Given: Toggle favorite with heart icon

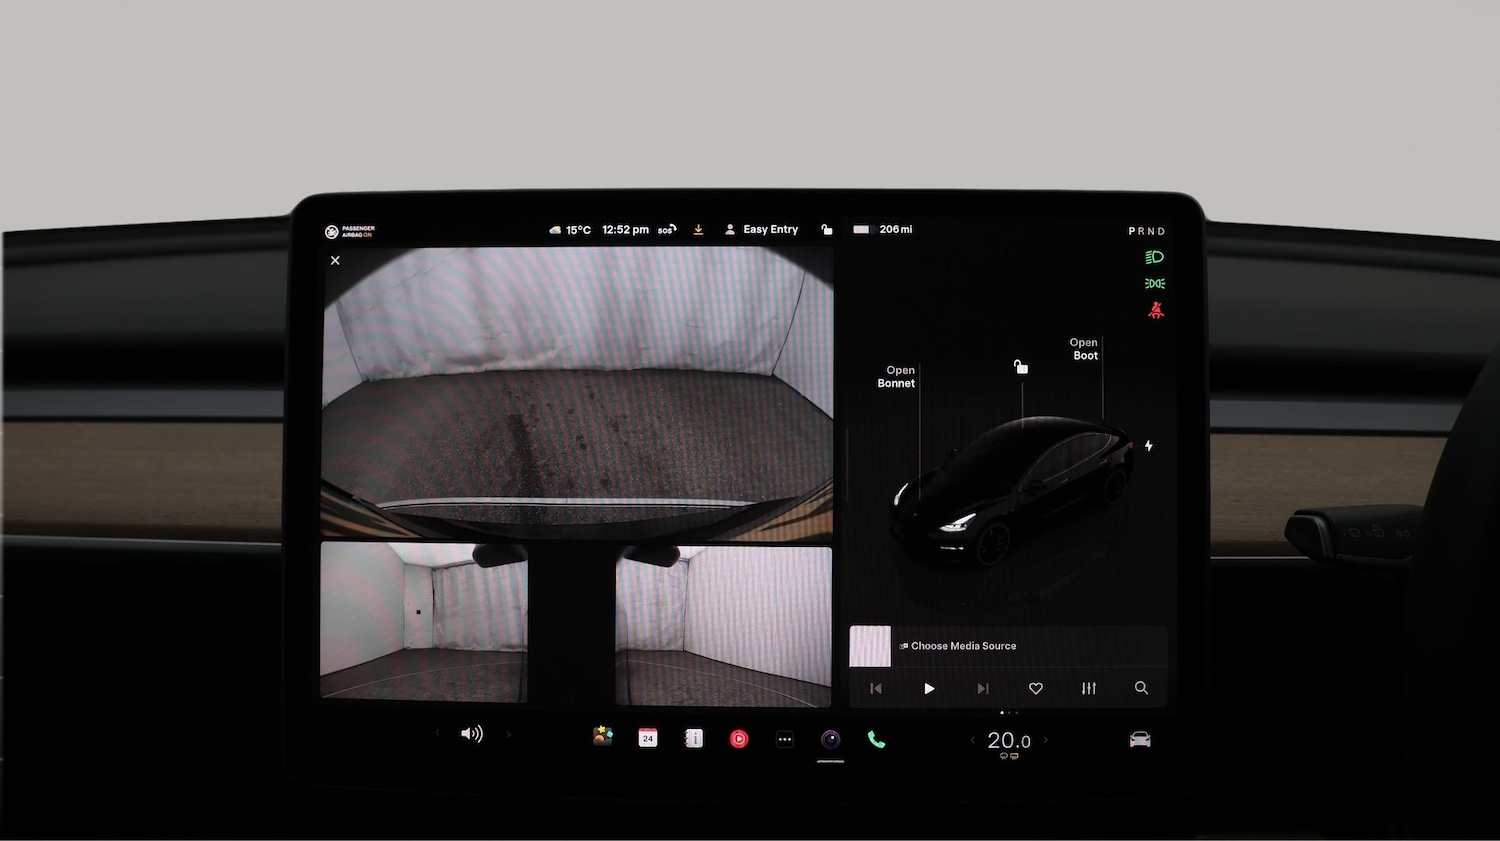Looking at the screenshot, I should pyautogui.click(x=1036, y=688).
